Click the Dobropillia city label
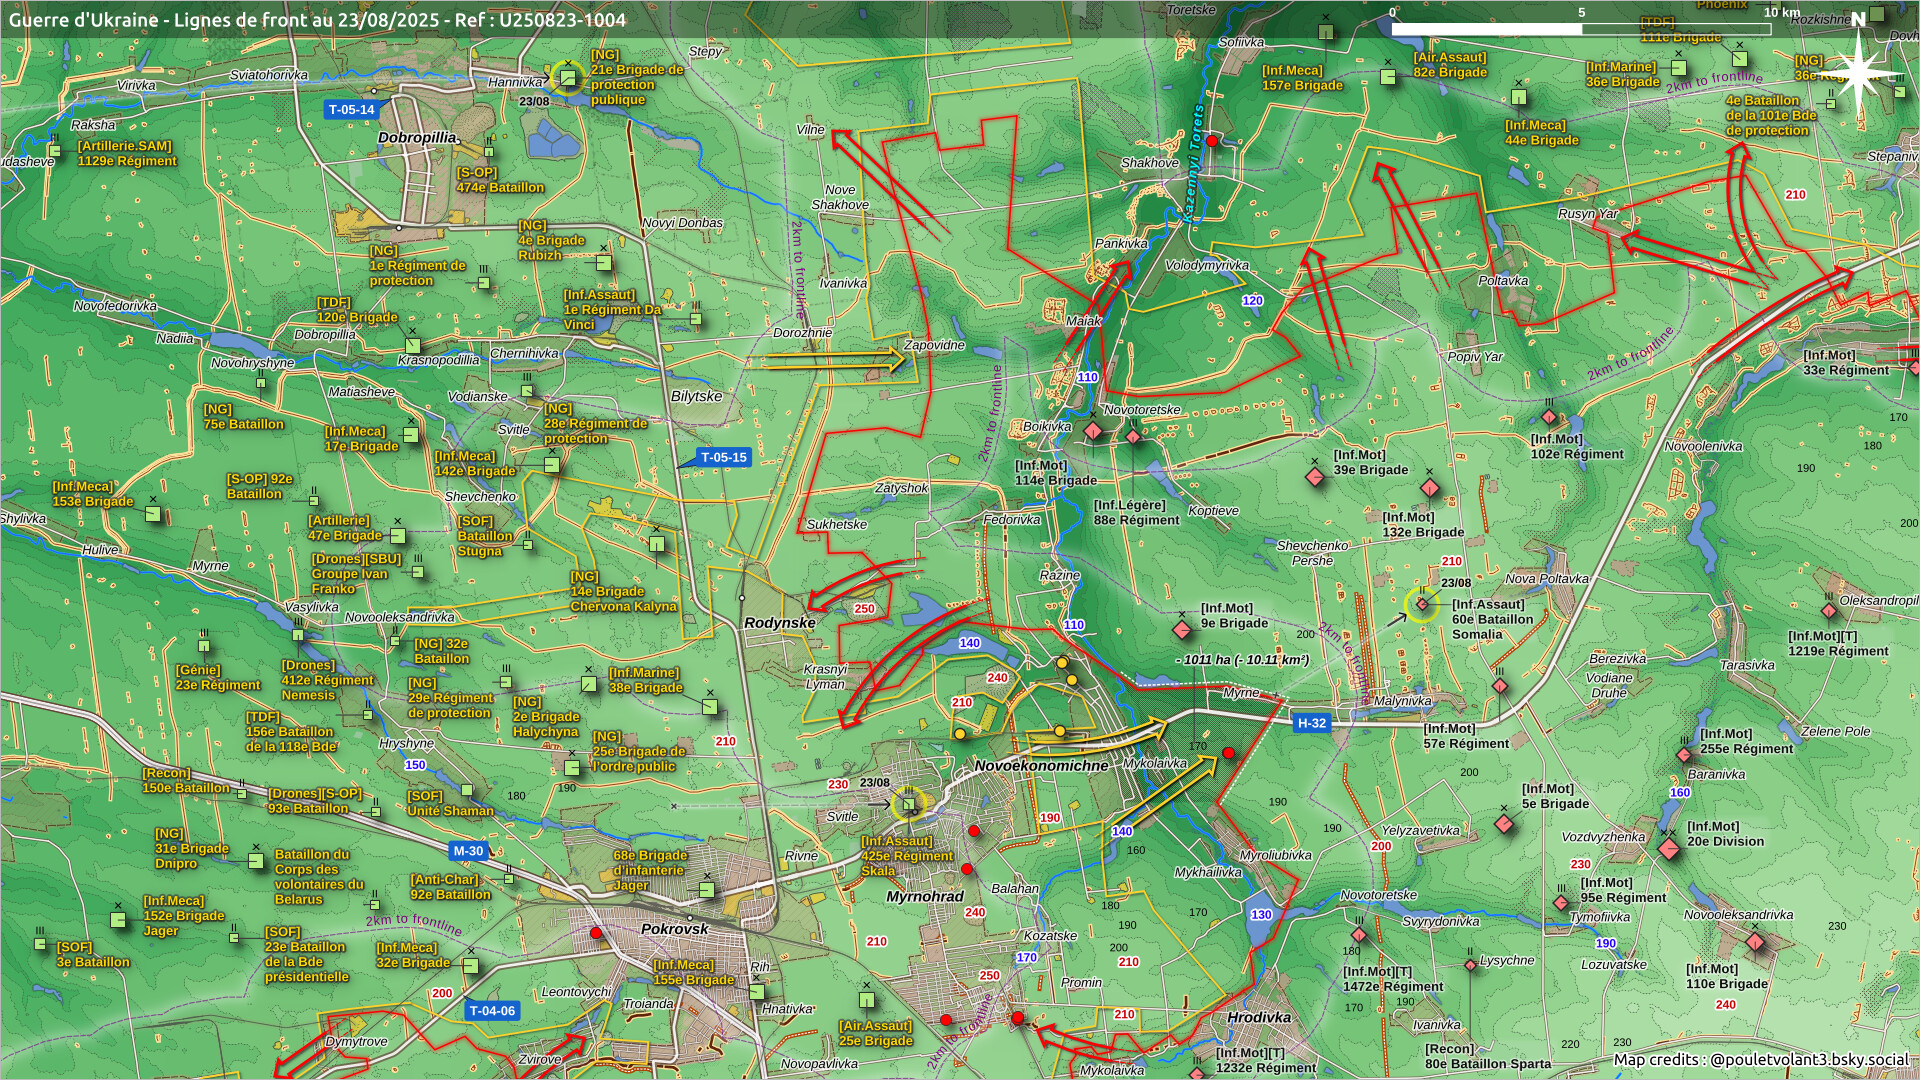The height and width of the screenshot is (1080, 1920). coord(418,137)
